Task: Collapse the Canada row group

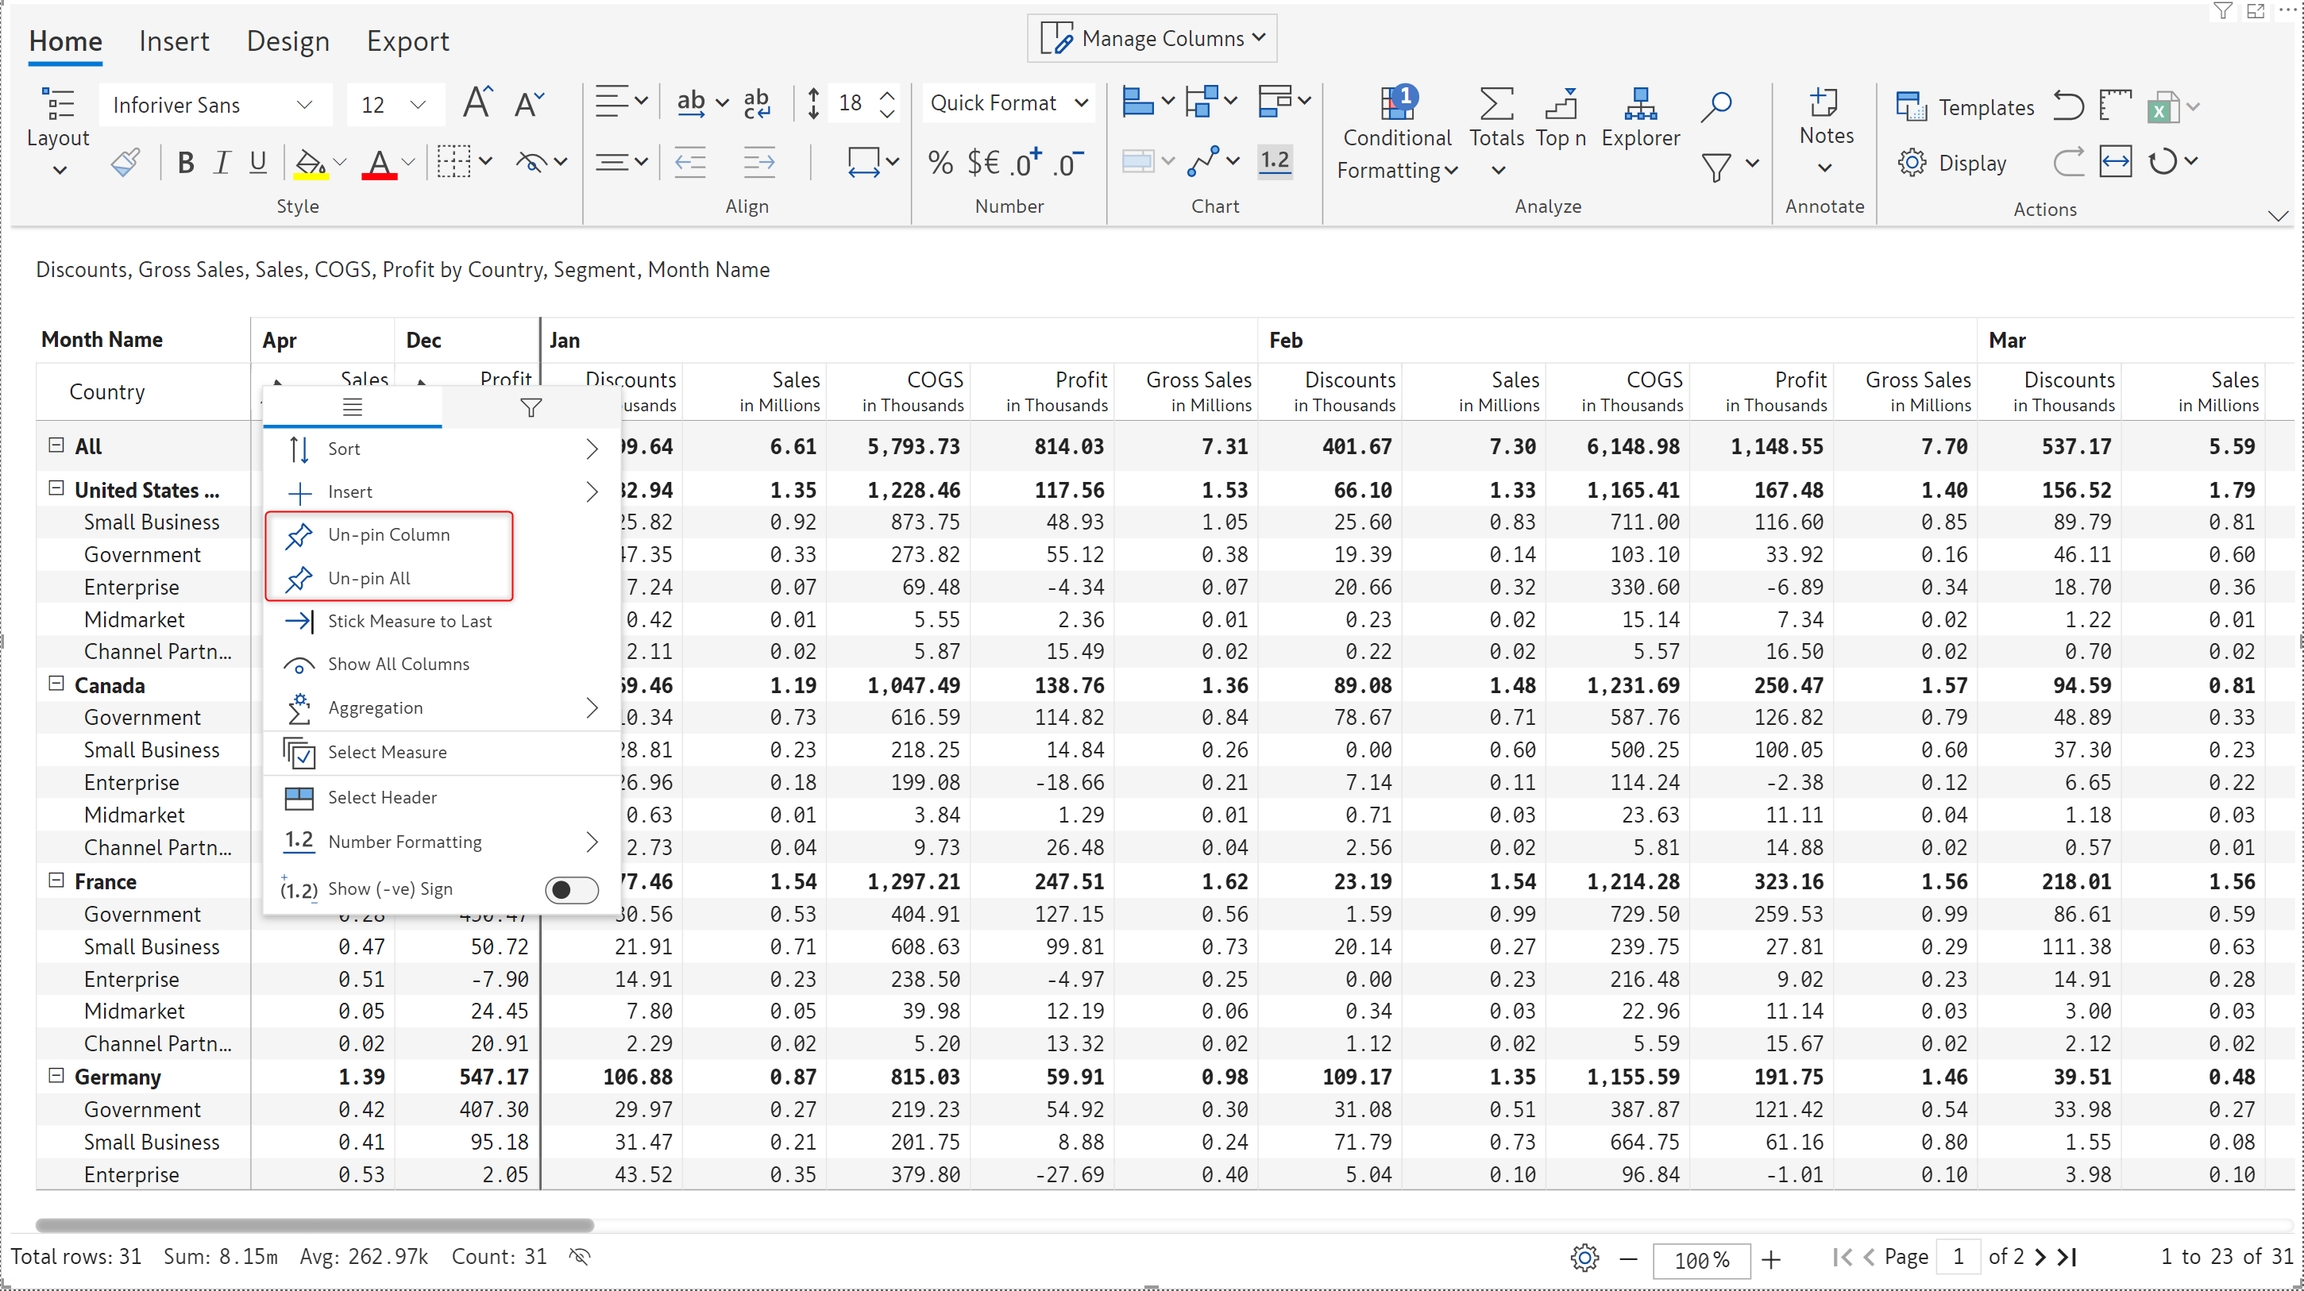Action: [x=56, y=684]
